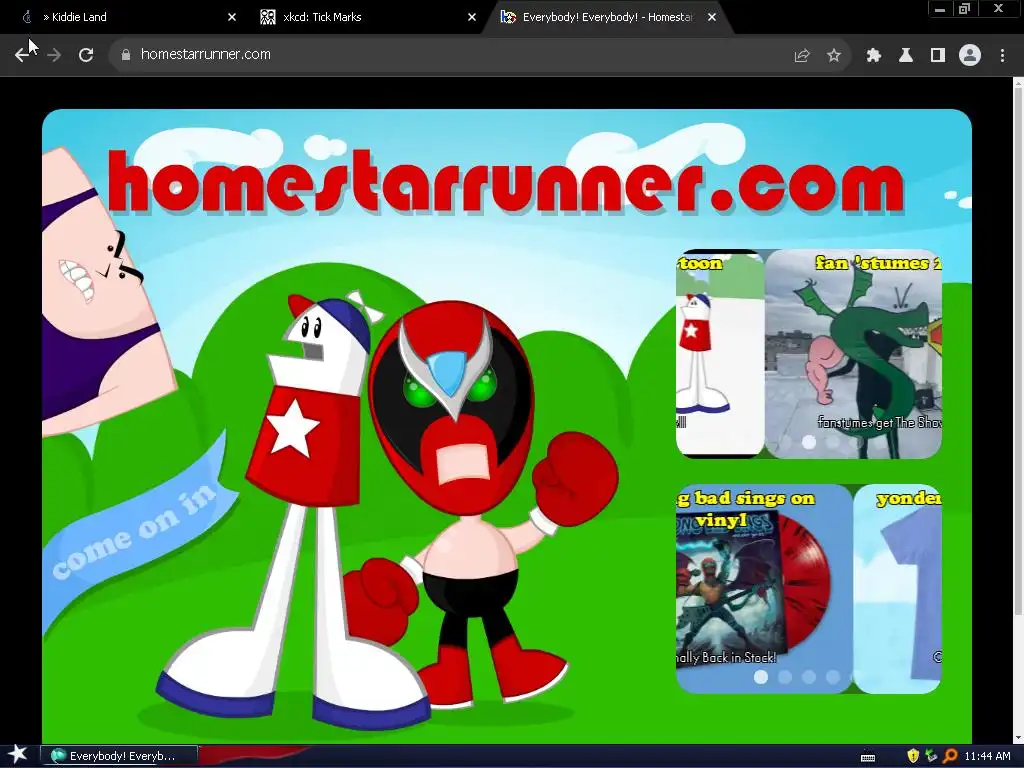
Task: Open the user profile avatar menu
Action: [970, 56]
